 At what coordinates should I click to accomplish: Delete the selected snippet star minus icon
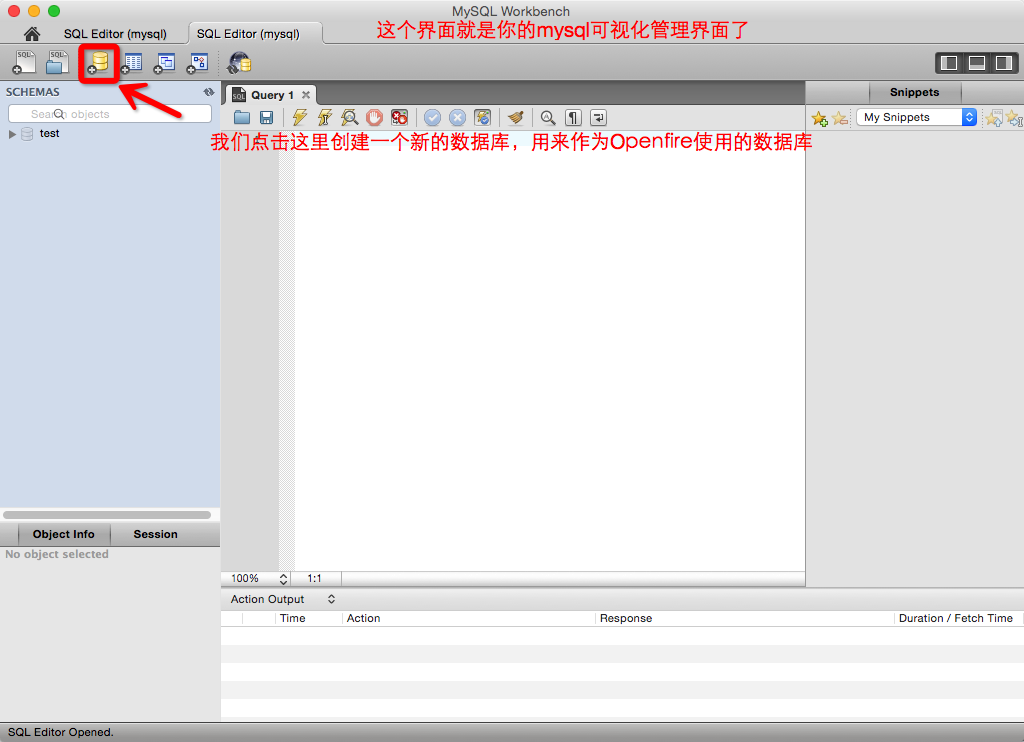tap(840, 118)
